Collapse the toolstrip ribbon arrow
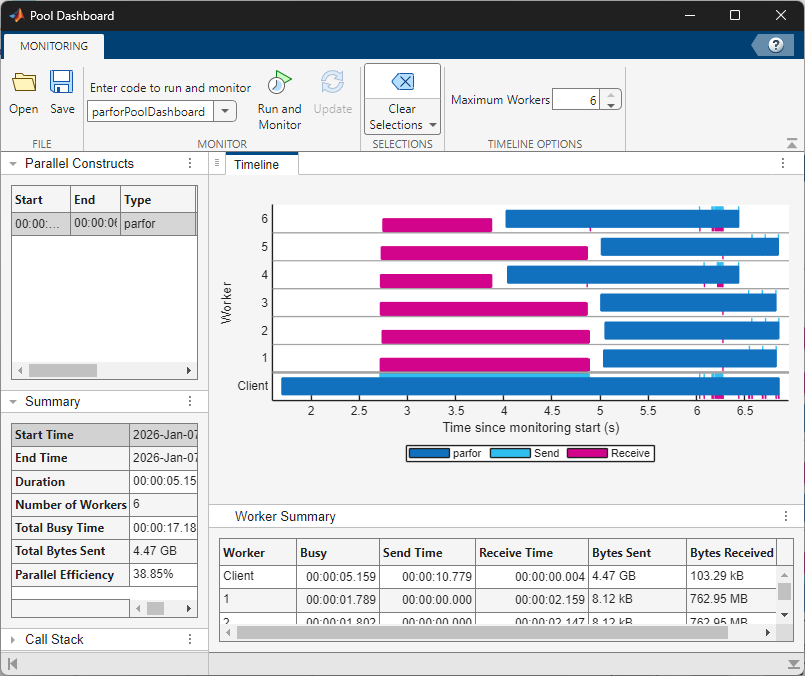The image size is (805, 676). click(791, 144)
